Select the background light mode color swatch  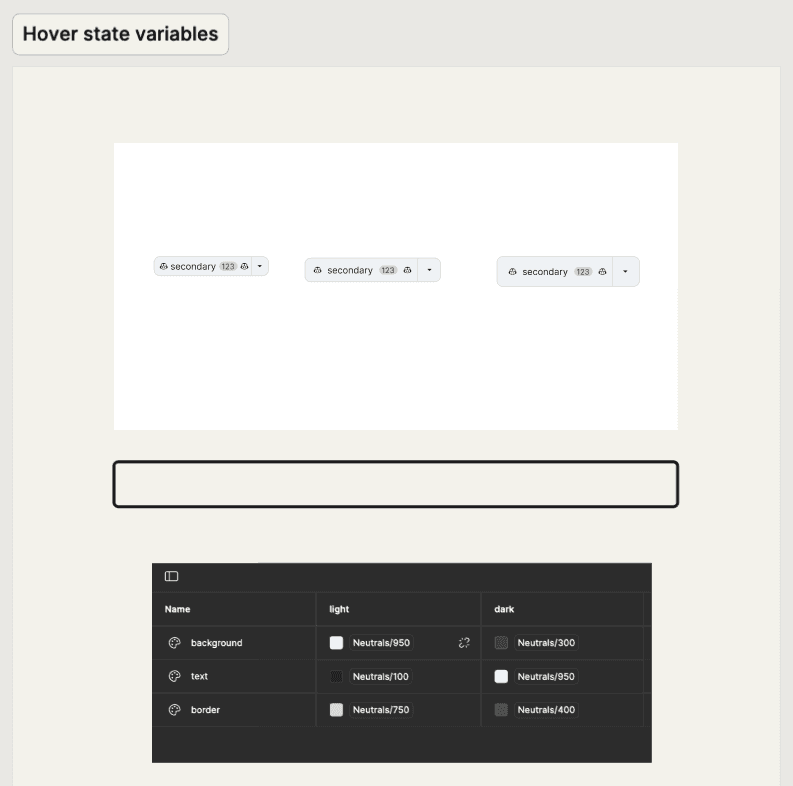pos(336,643)
